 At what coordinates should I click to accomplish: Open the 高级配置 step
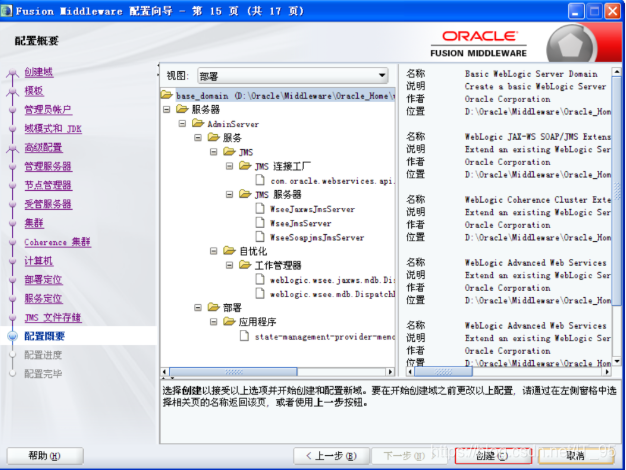(44, 147)
